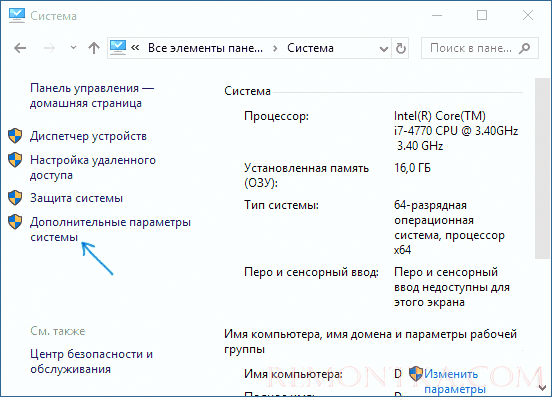
Task: Select the 'Установленная память' label
Action: click(x=306, y=168)
